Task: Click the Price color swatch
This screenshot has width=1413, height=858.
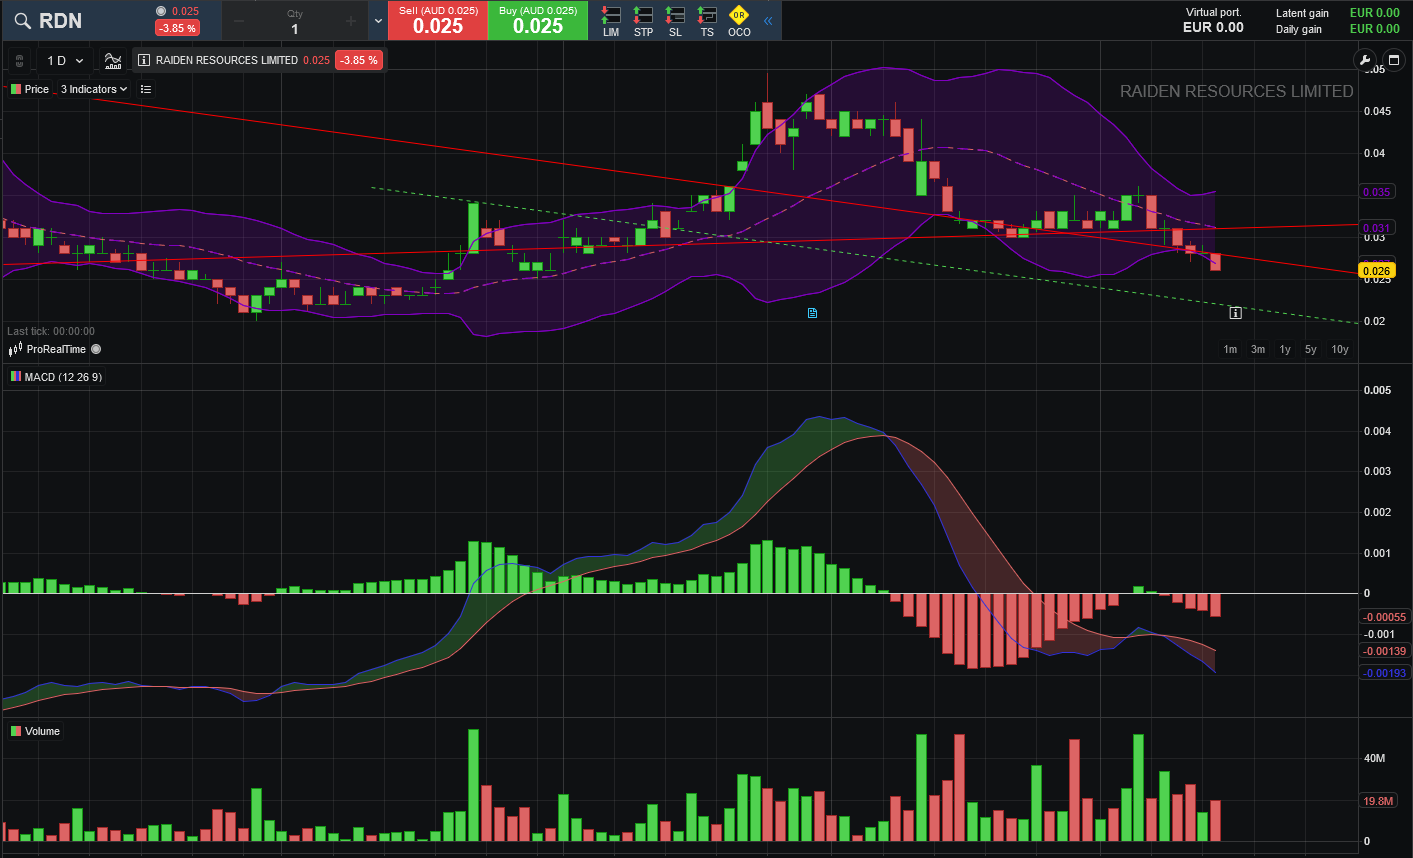Action: (x=16, y=89)
